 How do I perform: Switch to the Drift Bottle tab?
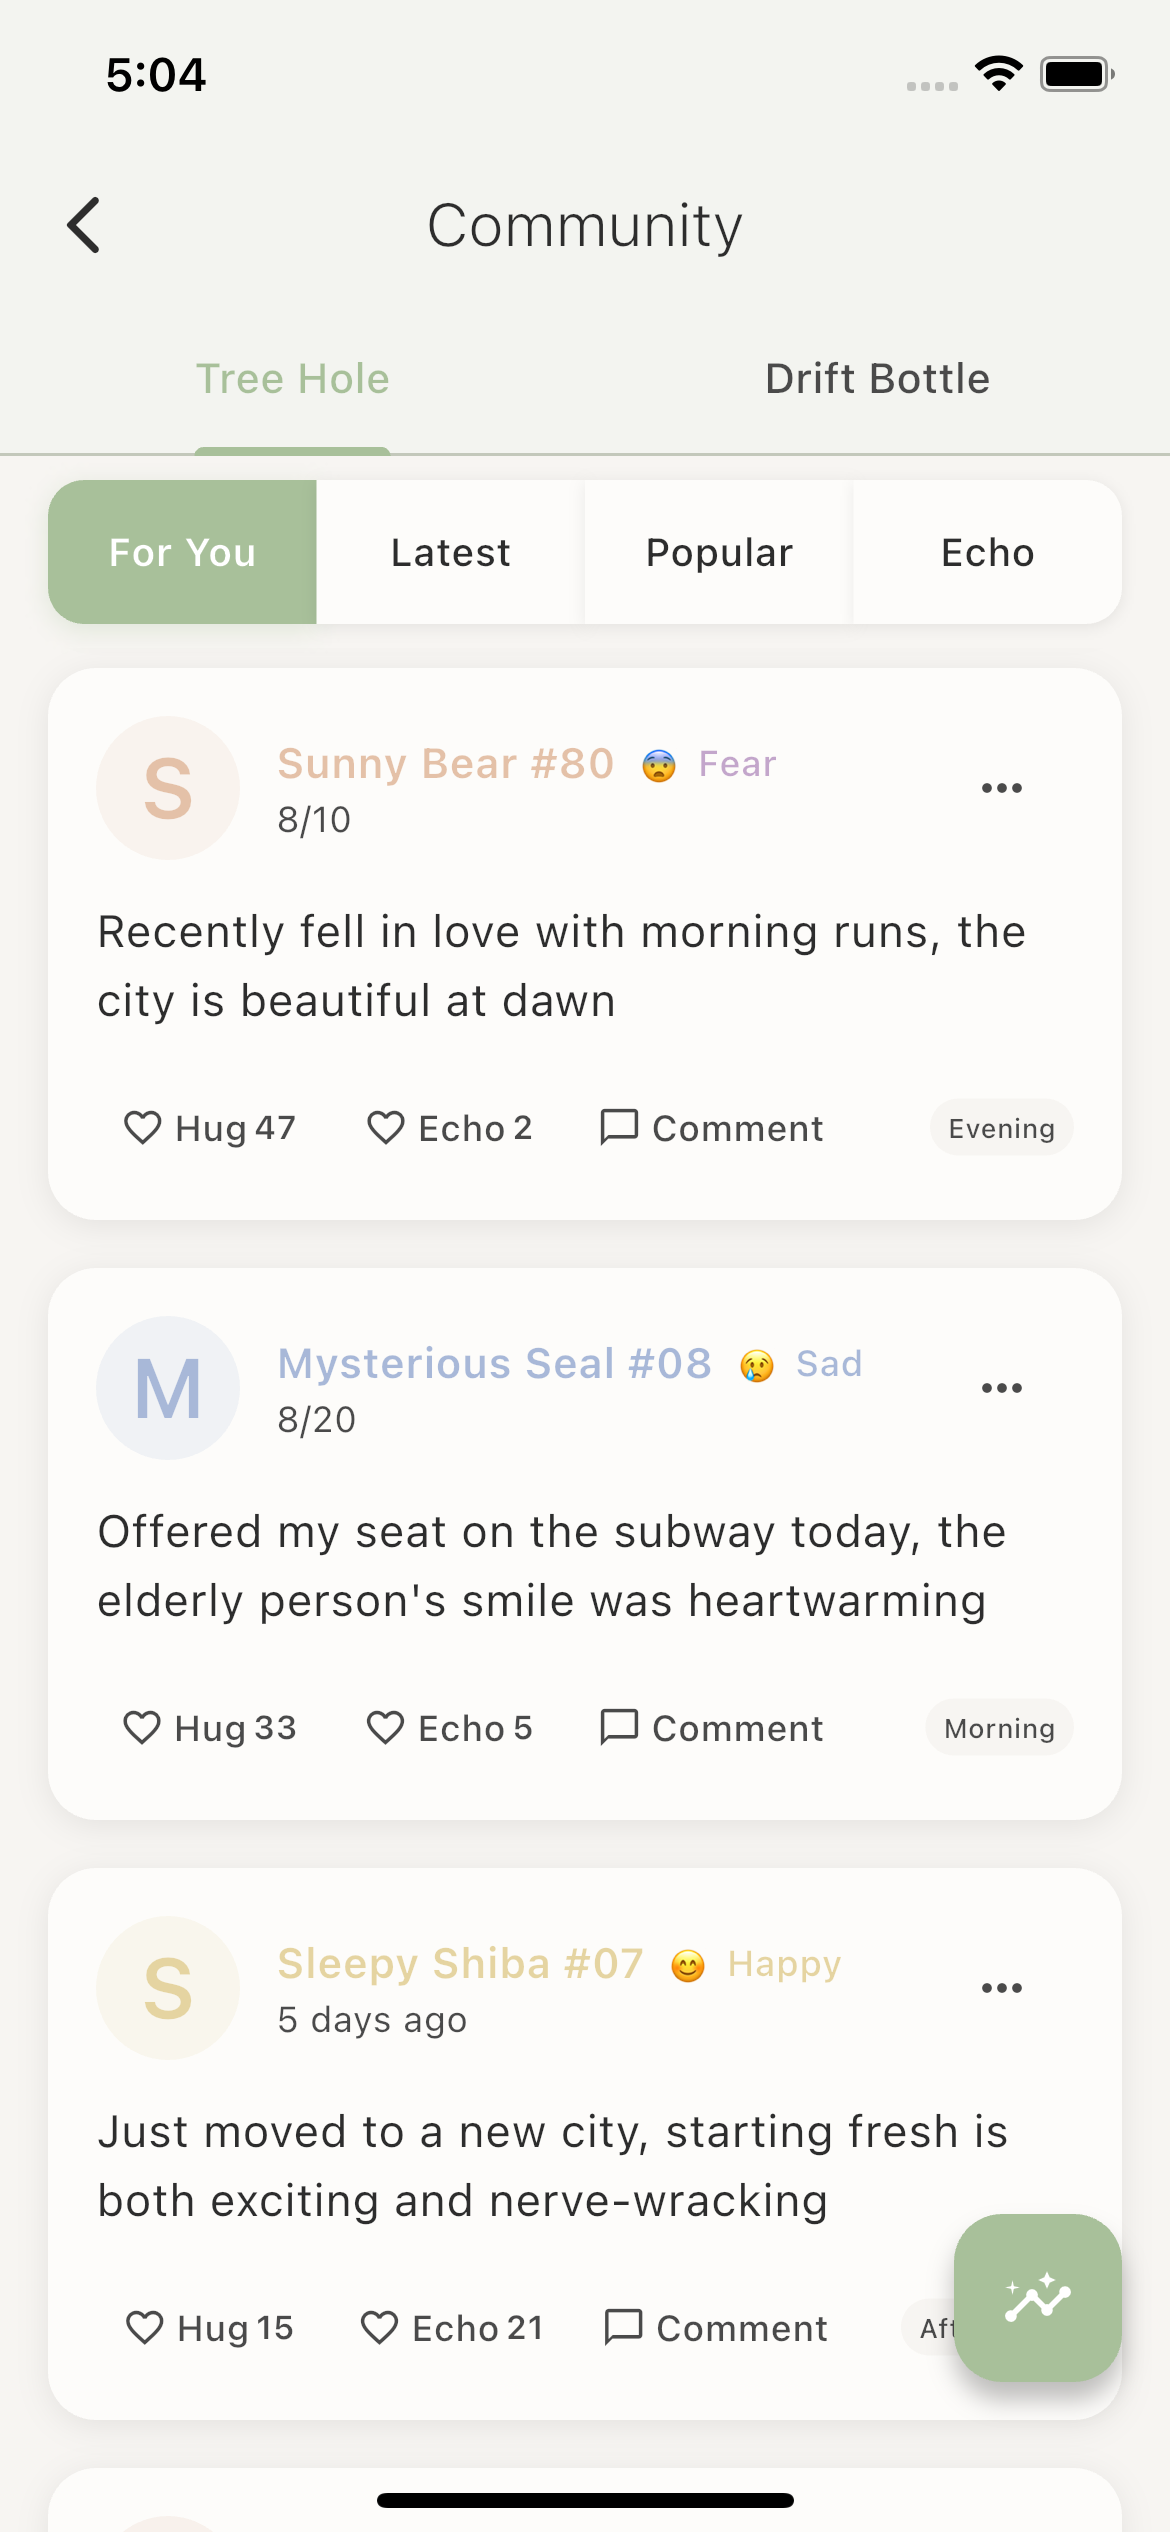click(876, 378)
